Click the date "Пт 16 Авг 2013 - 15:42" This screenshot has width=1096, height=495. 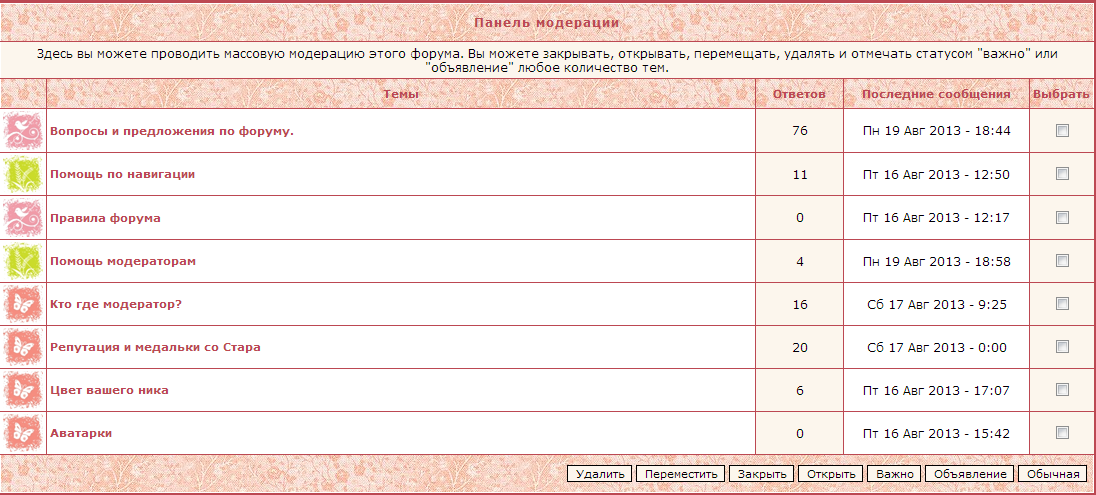(x=937, y=433)
